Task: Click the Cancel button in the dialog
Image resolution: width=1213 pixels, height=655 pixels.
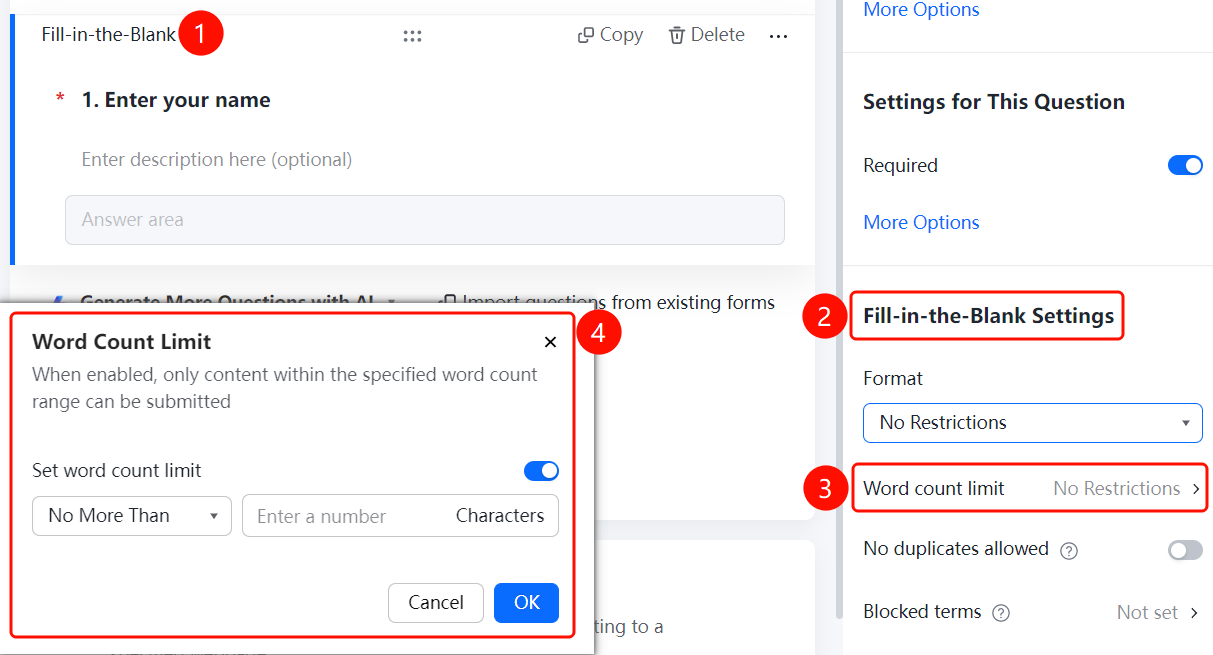Action: (x=436, y=603)
